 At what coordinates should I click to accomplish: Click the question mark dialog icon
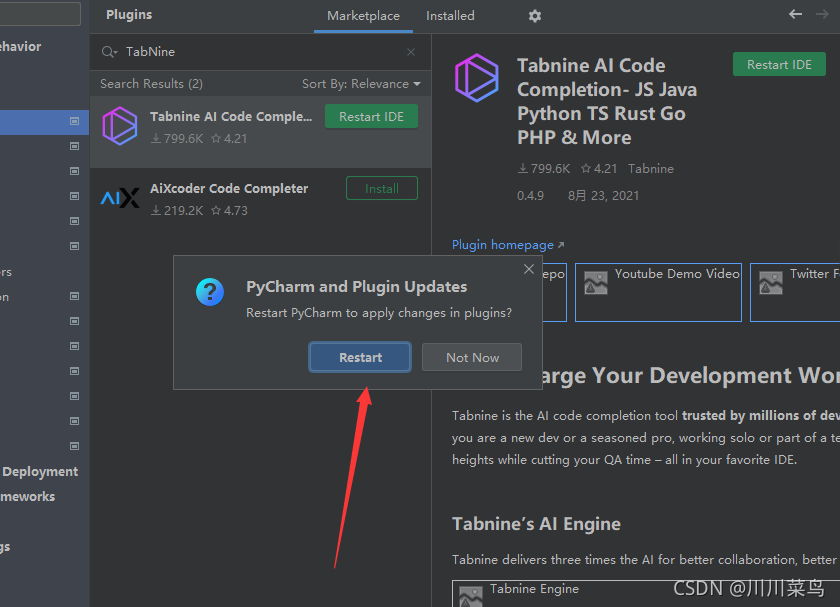[210, 292]
